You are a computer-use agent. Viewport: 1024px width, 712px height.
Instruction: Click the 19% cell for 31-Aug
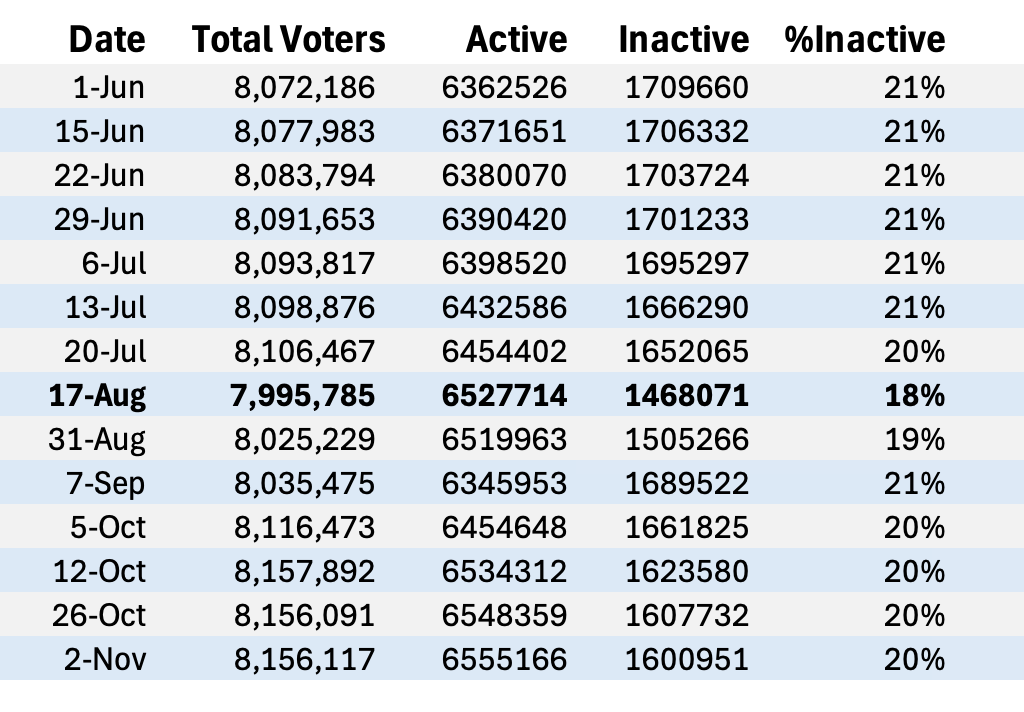(x=914, y=440)
